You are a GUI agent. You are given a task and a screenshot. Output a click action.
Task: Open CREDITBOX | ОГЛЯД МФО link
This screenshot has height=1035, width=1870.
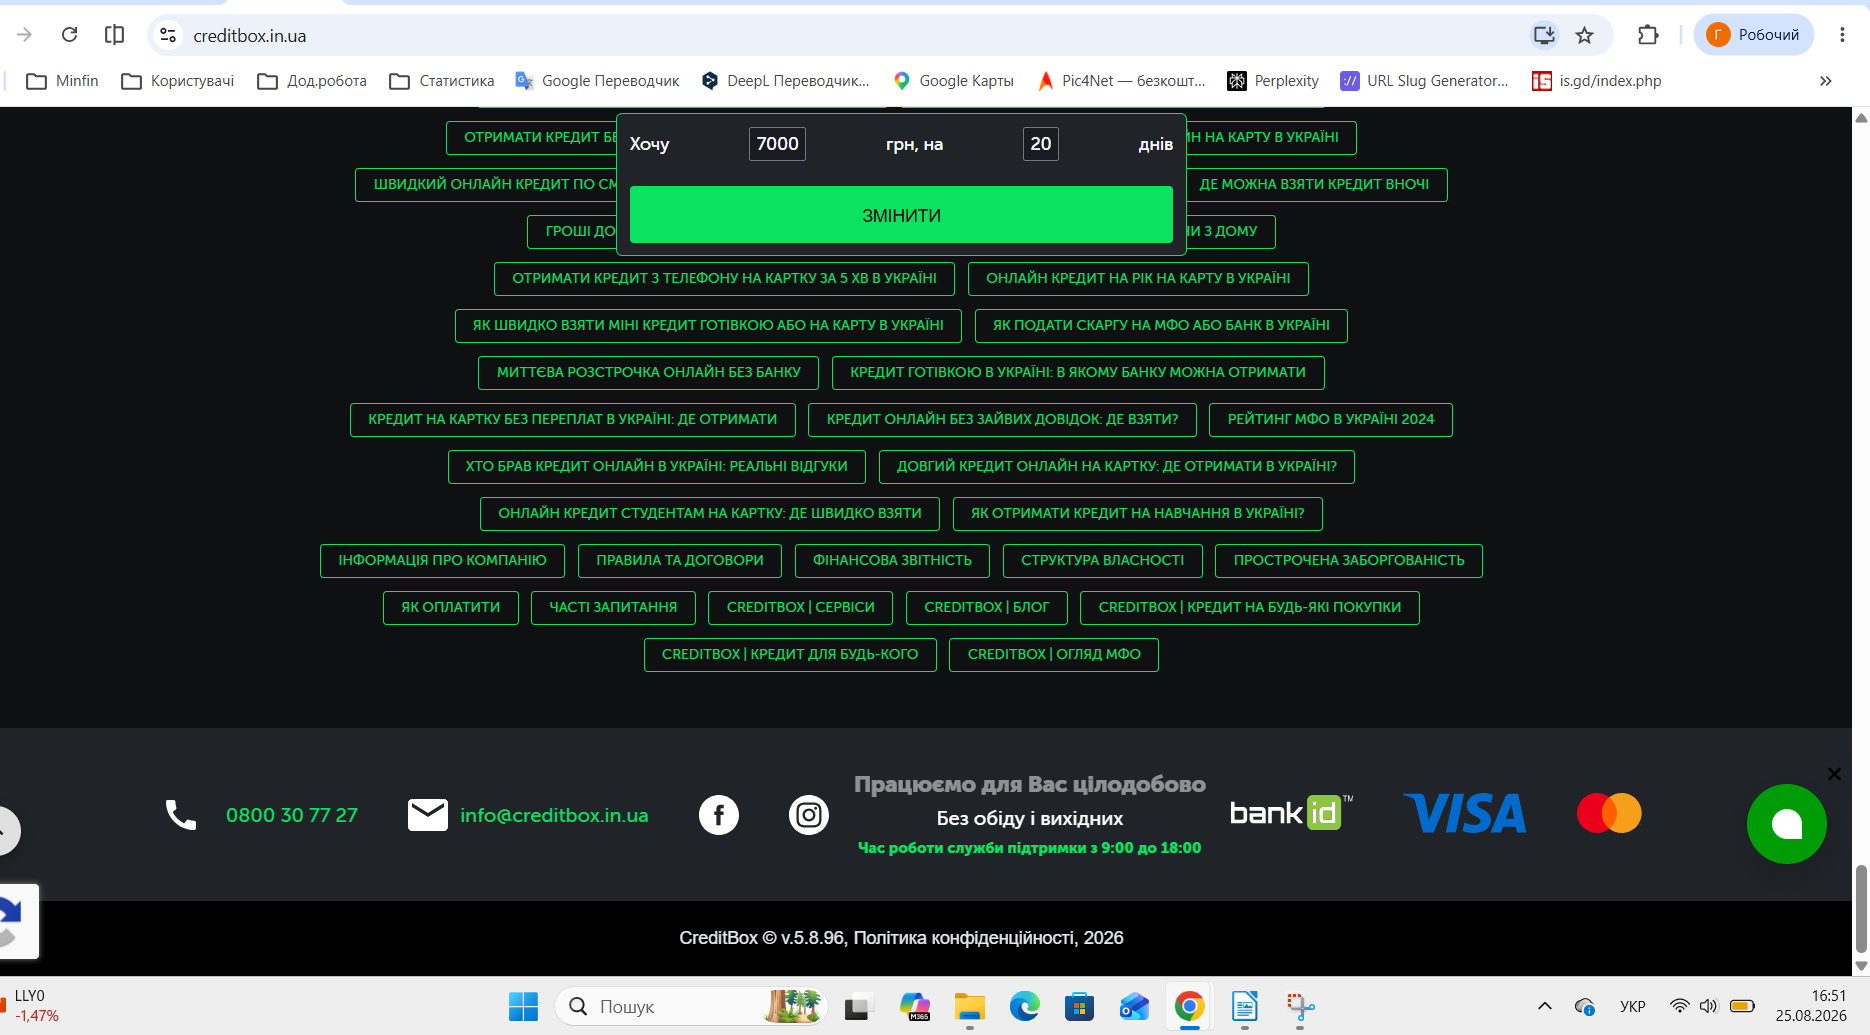point(1054,655)
